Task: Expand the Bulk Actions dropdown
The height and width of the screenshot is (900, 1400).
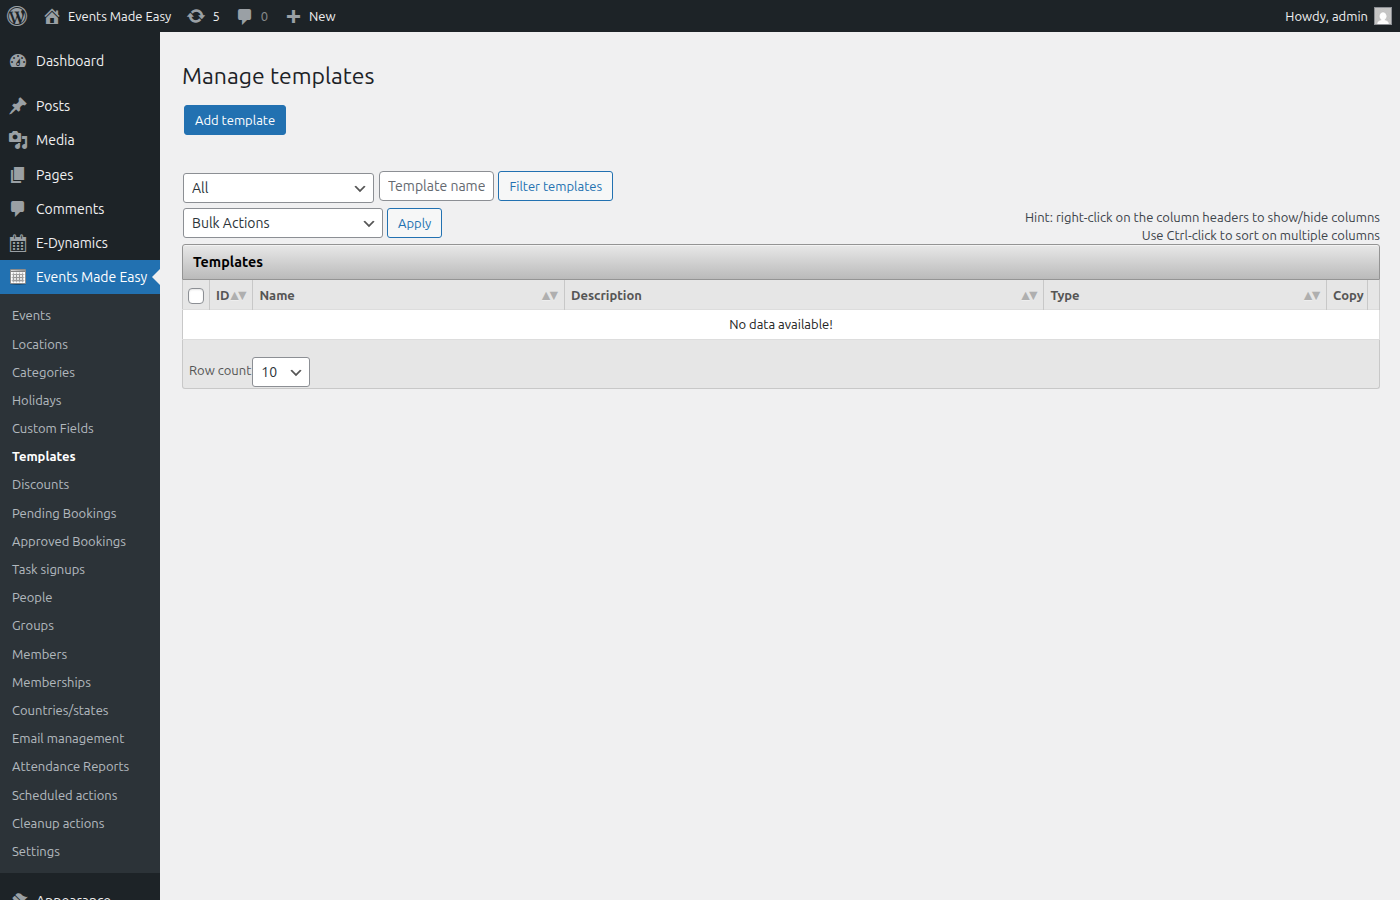Action: (282, 222)
